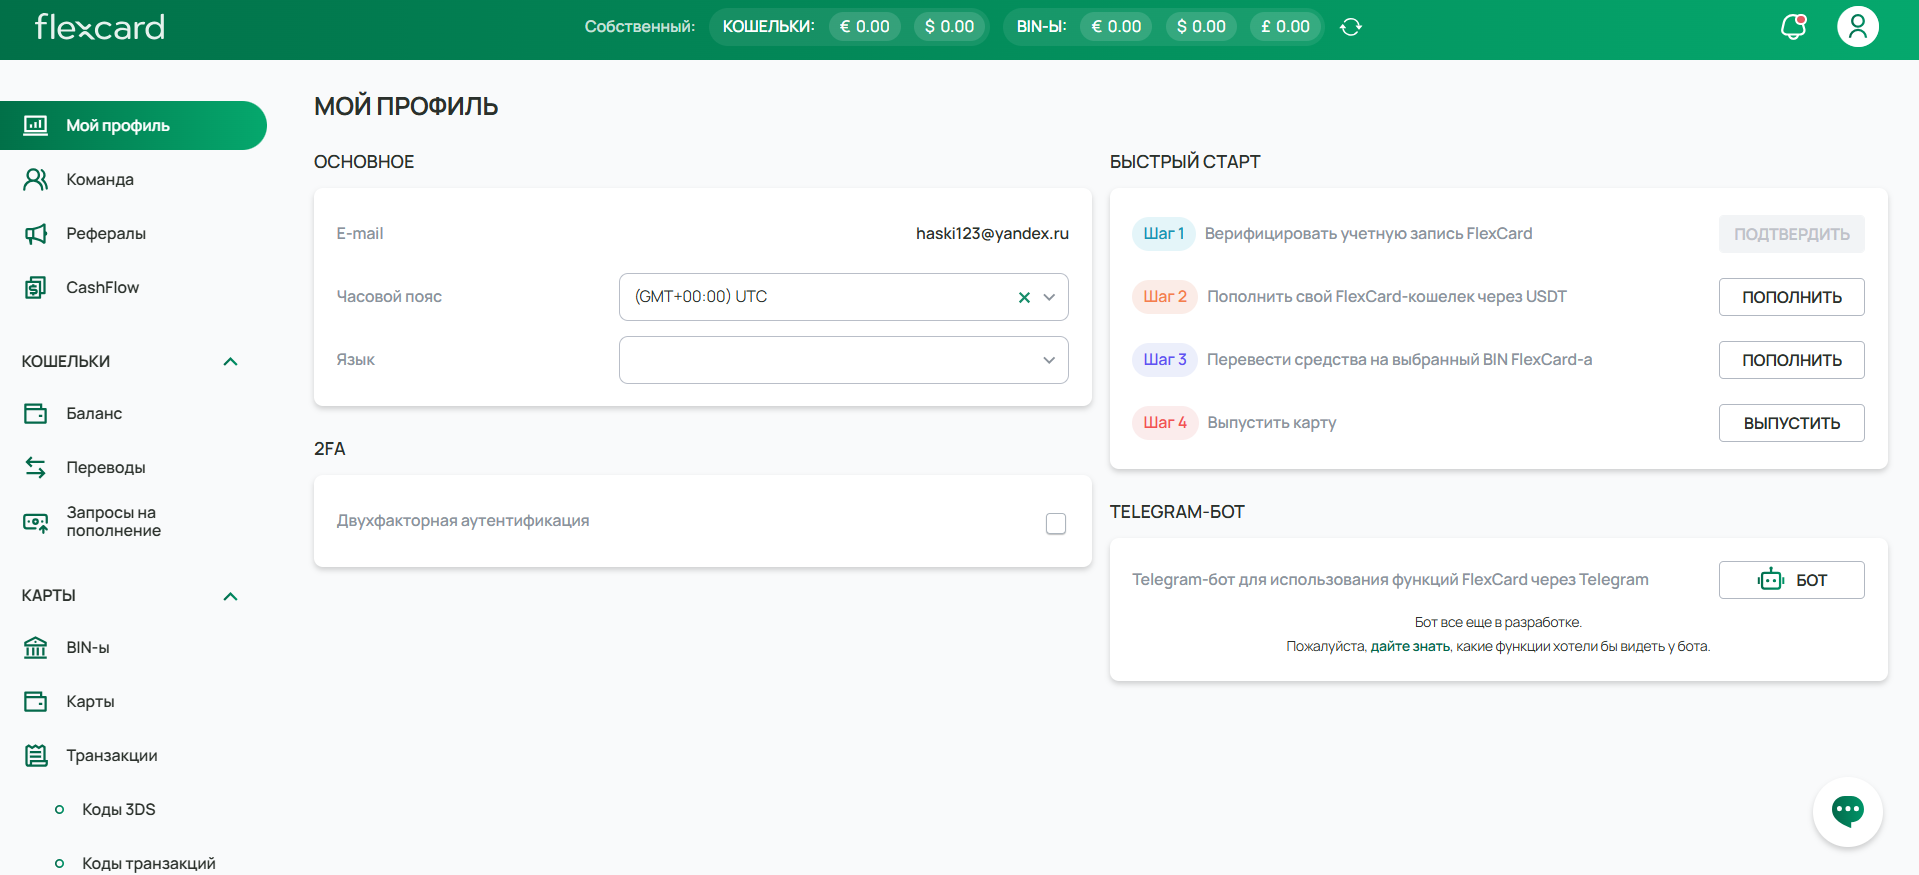The width and height of the screenshot is (1919, 875).
Task: Click the Команда people icon
Action: tap(35, 179)
